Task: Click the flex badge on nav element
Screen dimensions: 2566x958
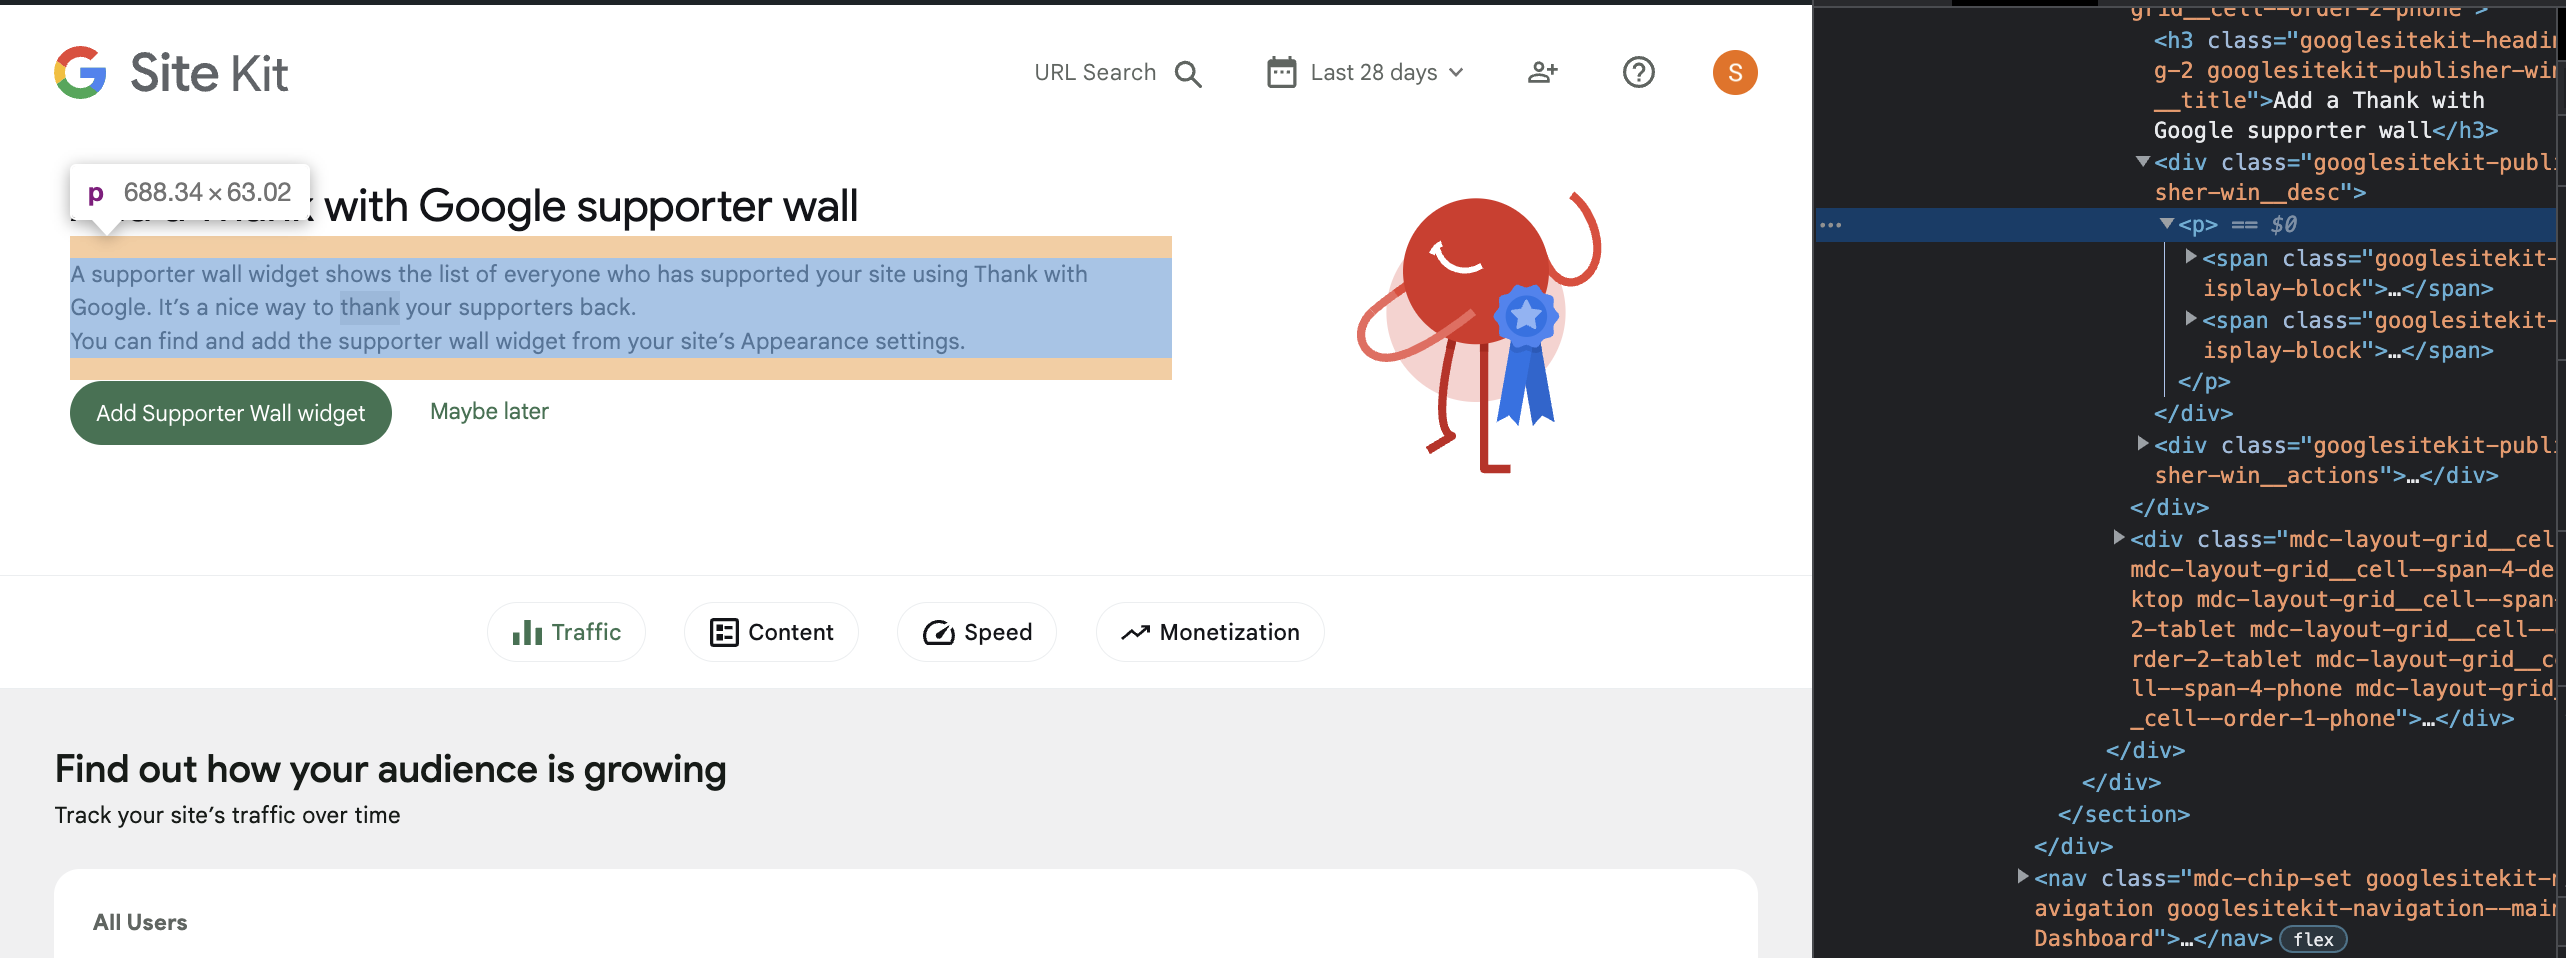Action: tap(2312, 939)
